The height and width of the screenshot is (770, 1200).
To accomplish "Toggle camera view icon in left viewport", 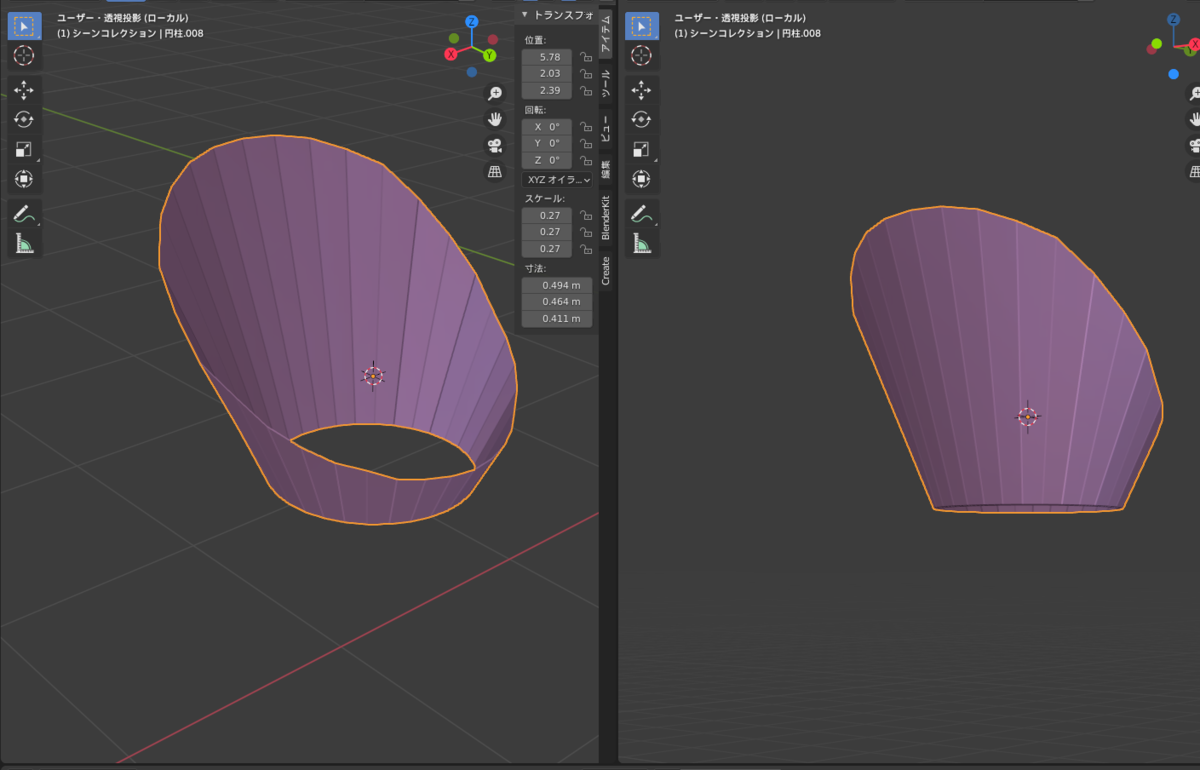I will pyautogui.click(x=494, y=145).
